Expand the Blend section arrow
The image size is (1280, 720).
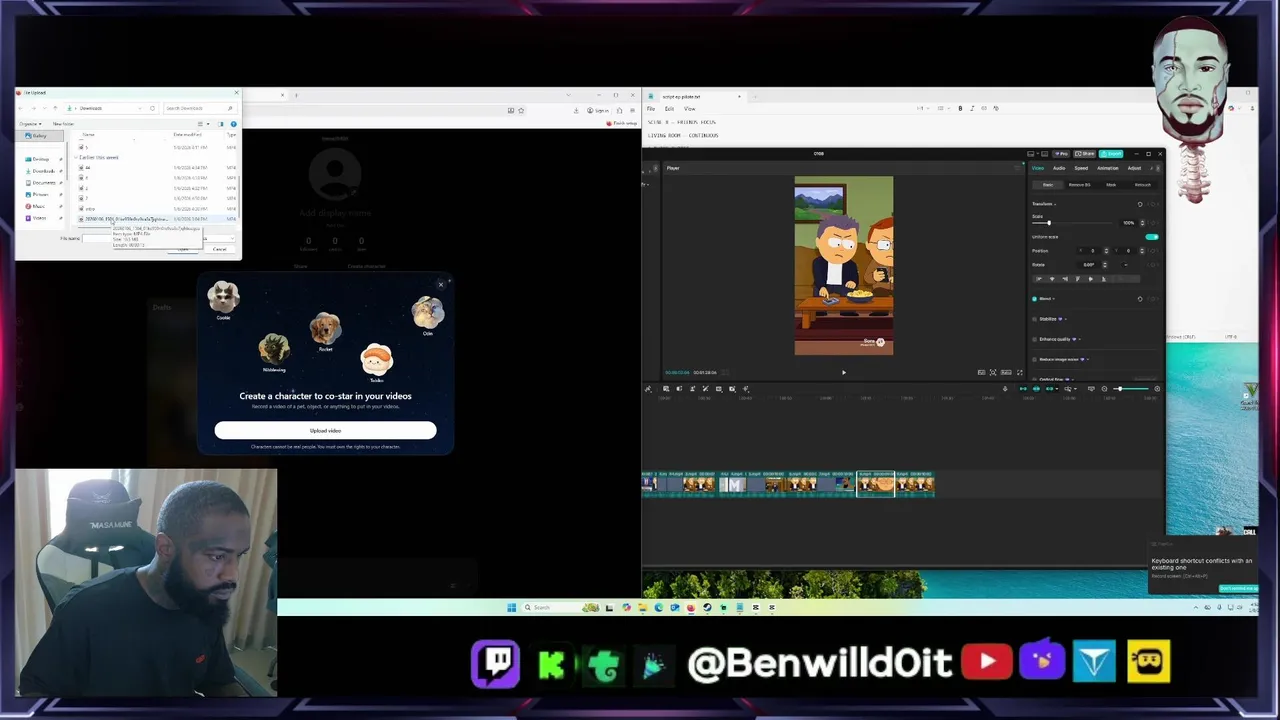click(1054, 299)
